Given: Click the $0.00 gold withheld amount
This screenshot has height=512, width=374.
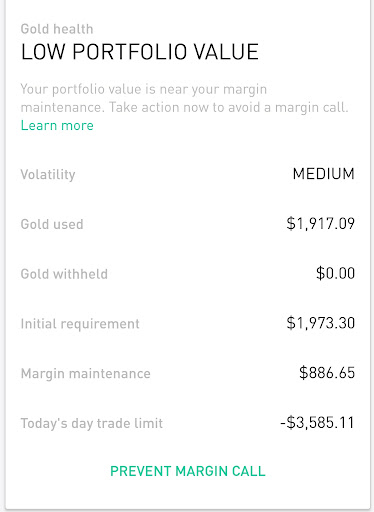Looking at the screenshot, I should click(335, 274).
